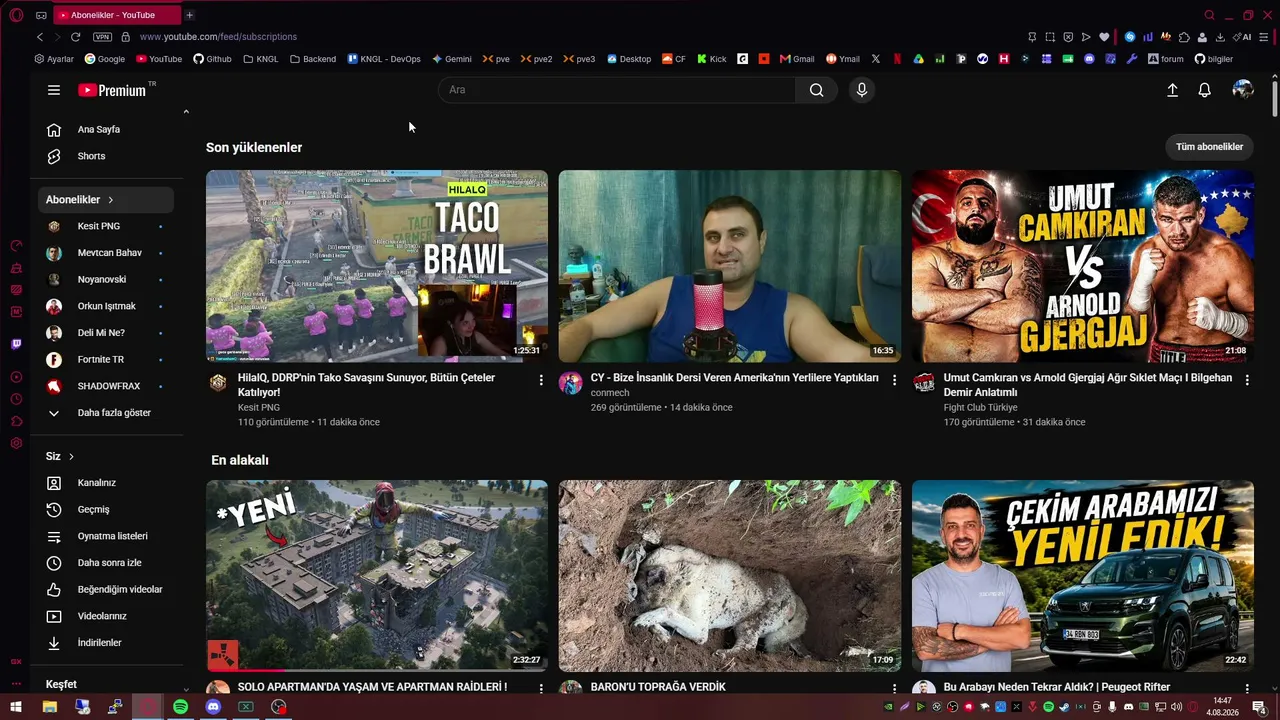Open the upload video icon

tap(1173, 90)
